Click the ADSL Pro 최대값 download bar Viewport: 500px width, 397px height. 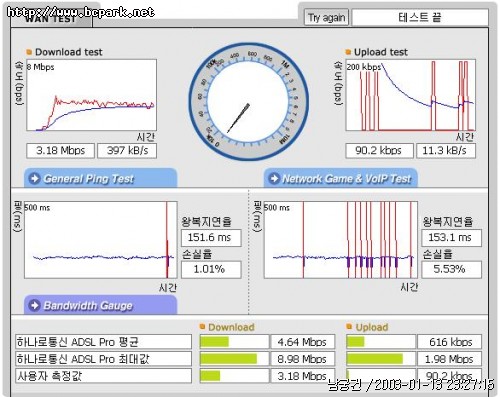tap(234, 359)
